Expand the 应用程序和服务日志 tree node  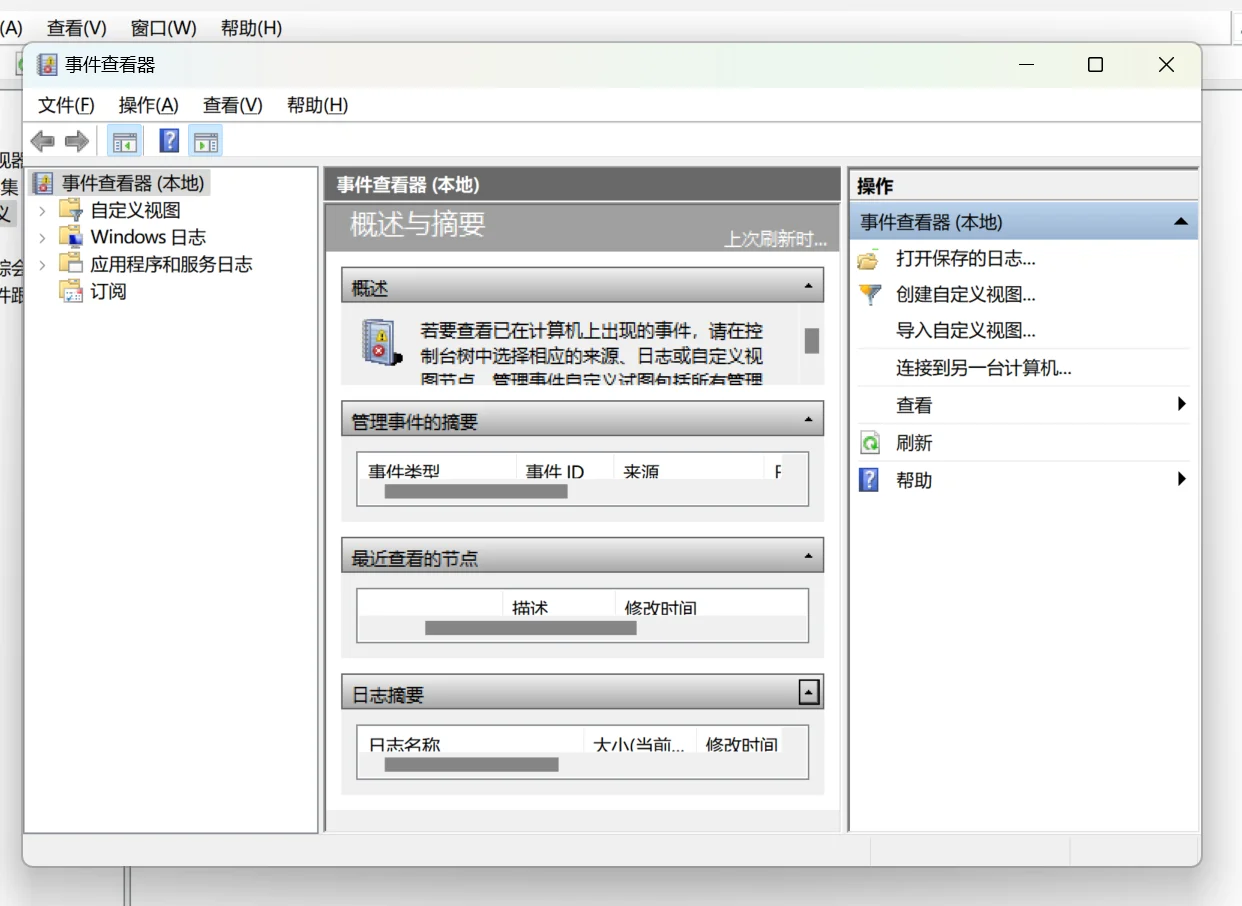(x=42, y=265)
